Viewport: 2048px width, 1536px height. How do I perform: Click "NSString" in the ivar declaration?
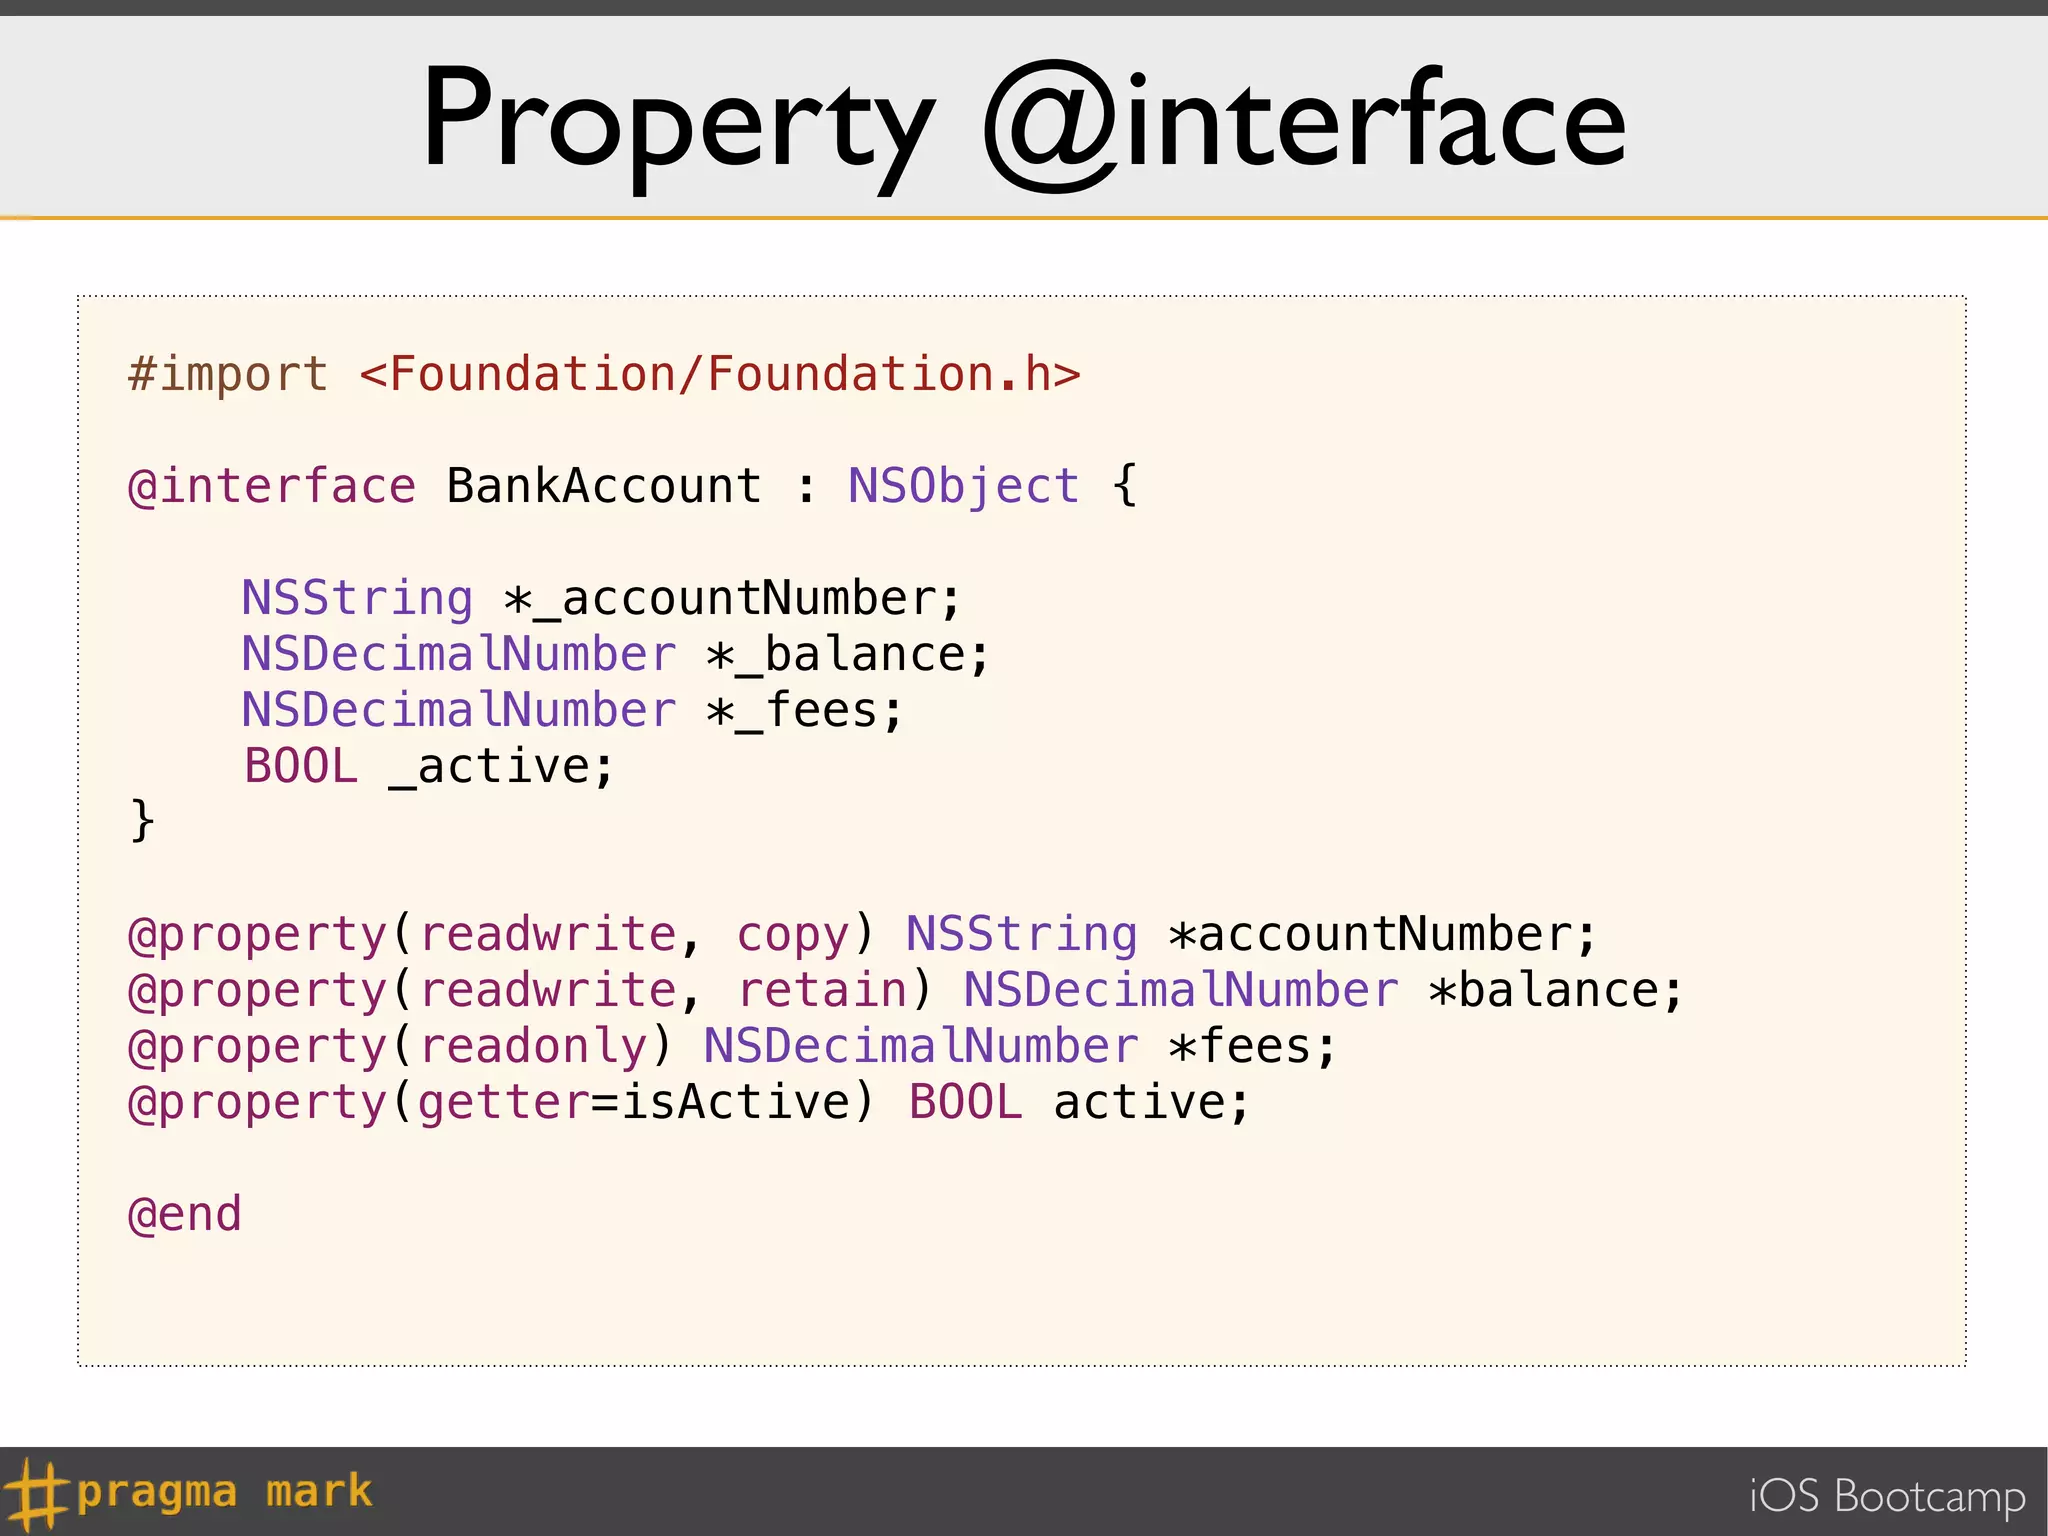click(x=357, y=600)
